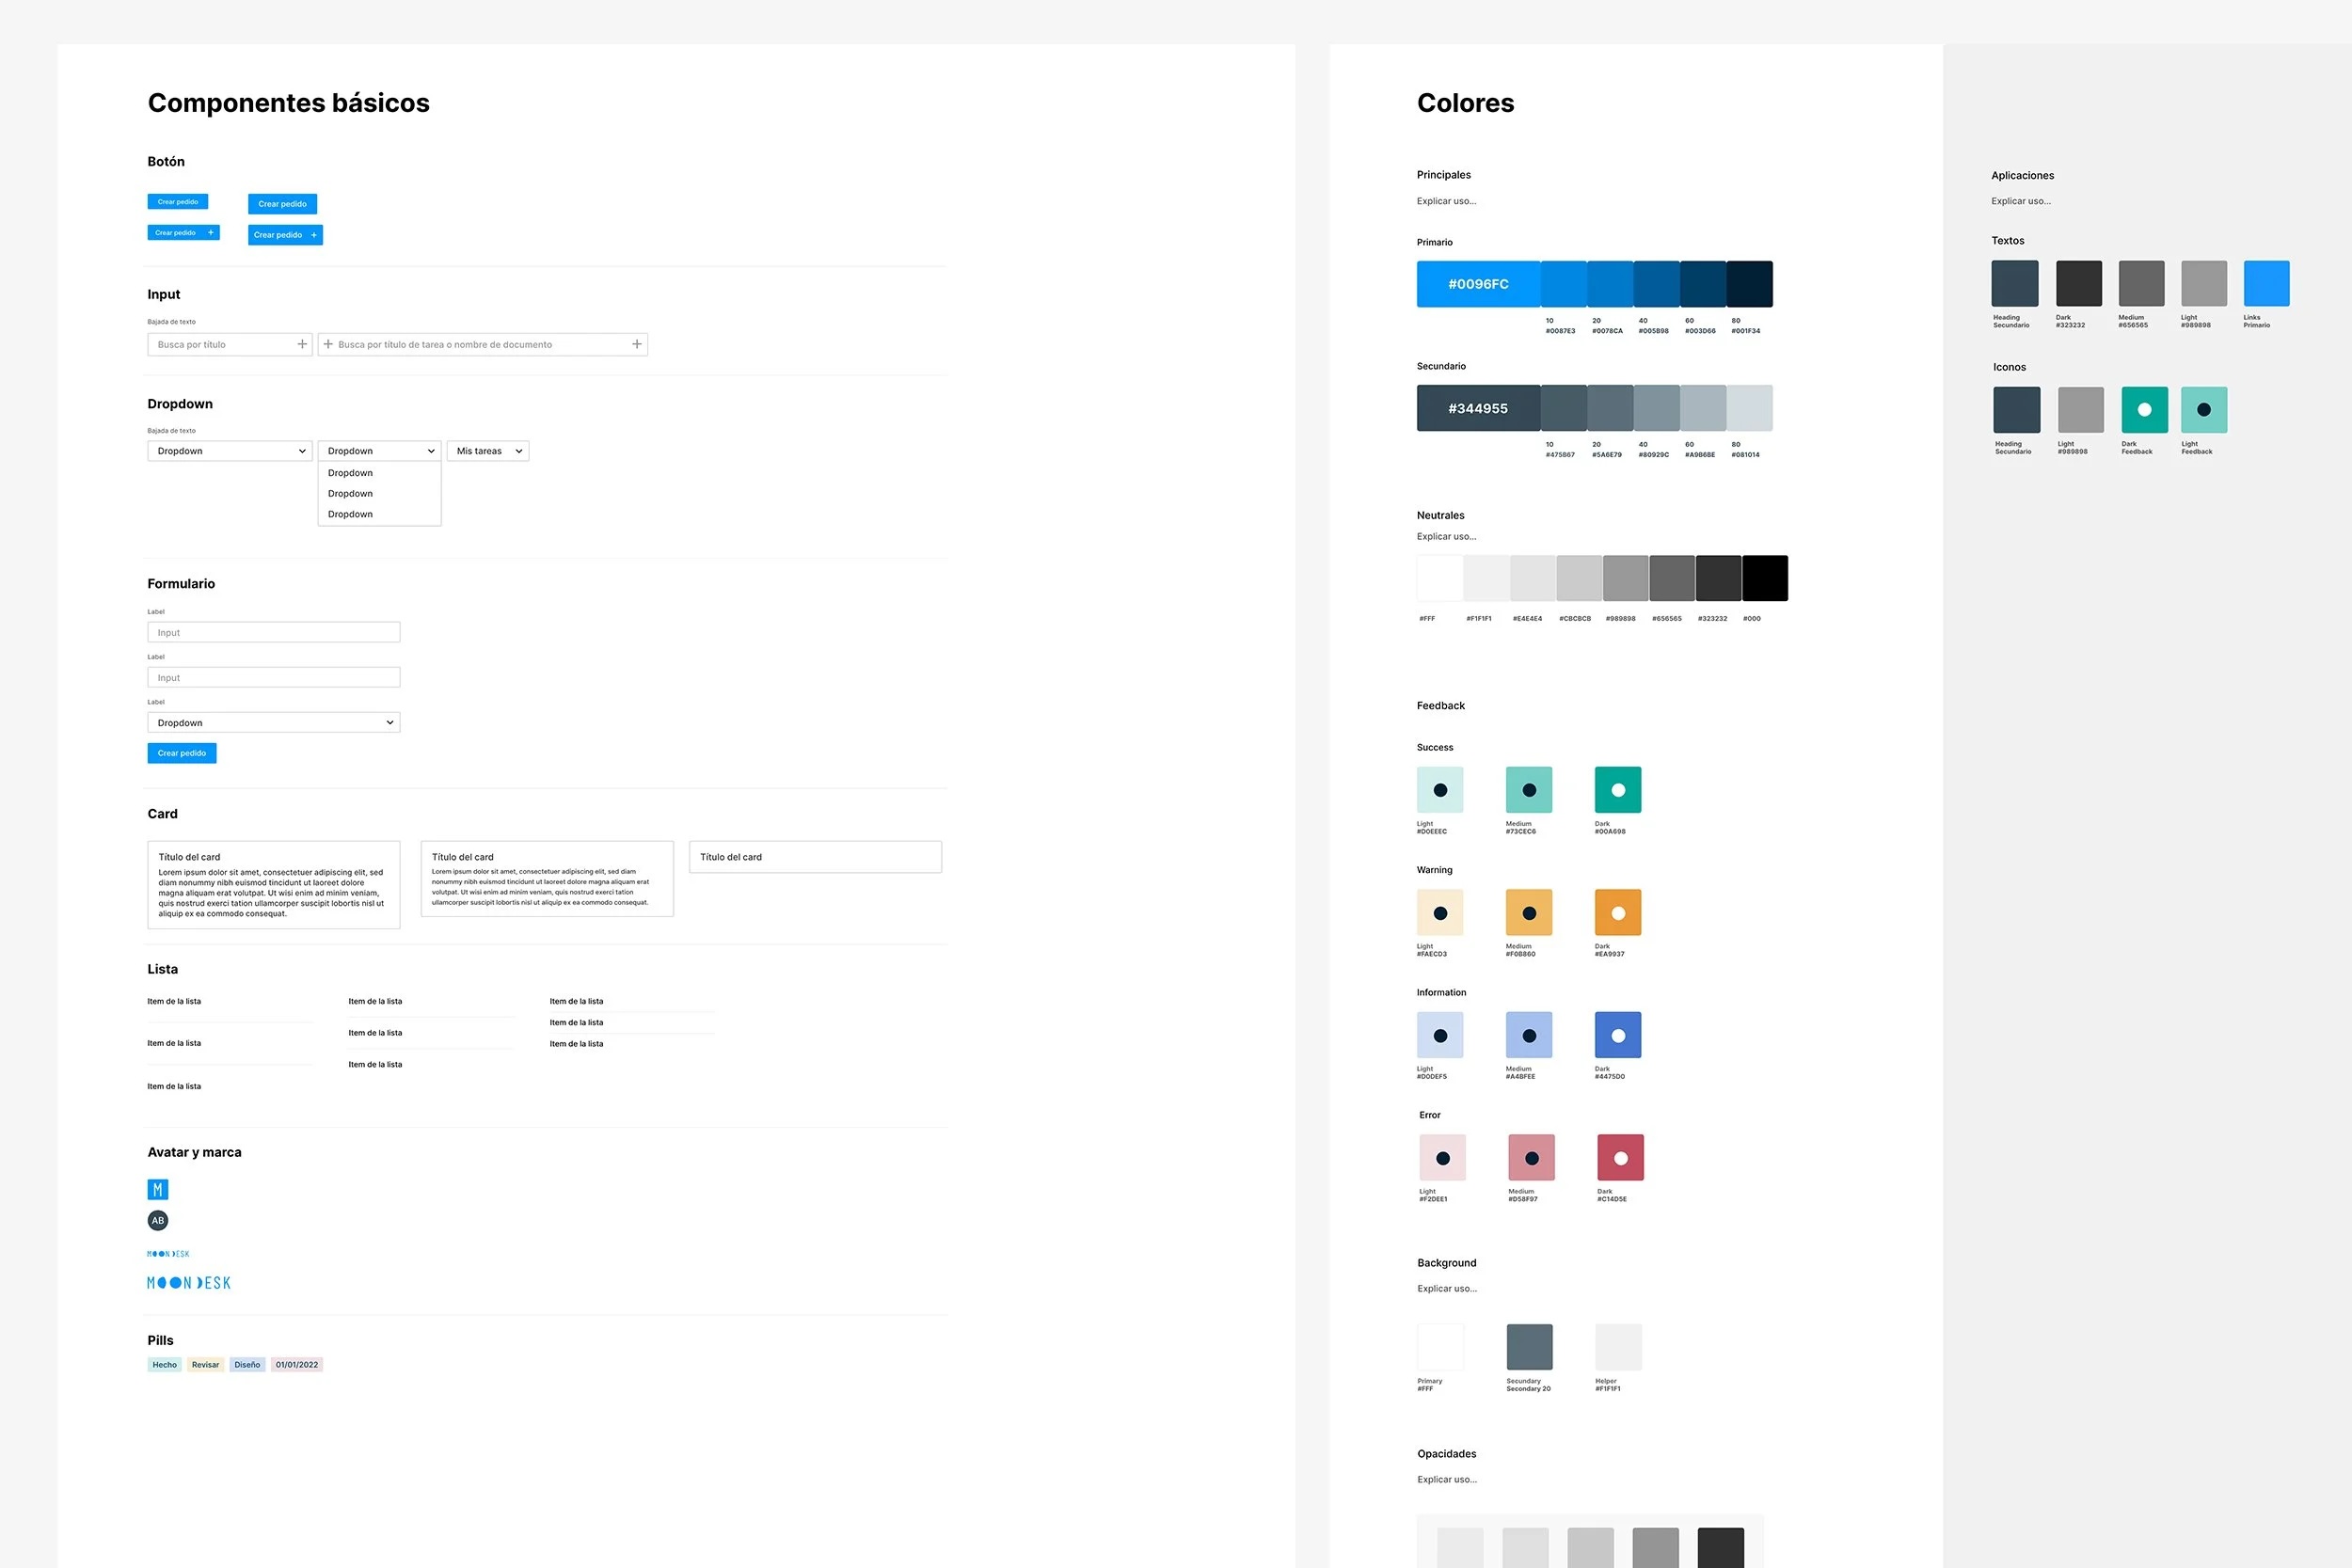Click the small Moondesk wordmark logo

[x=168, y=1253]
